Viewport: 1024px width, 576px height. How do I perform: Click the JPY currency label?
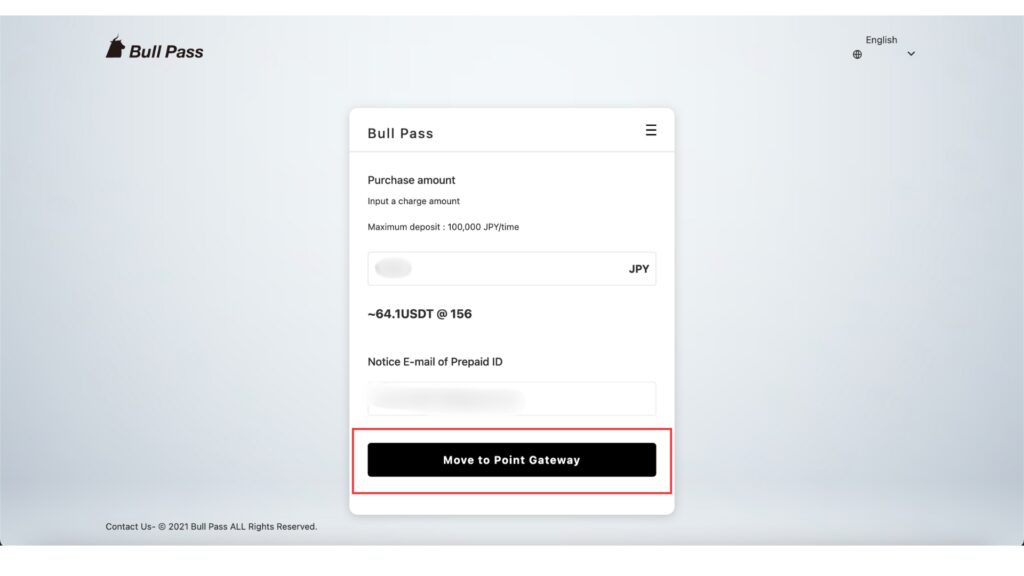click(x=639, y=269)
